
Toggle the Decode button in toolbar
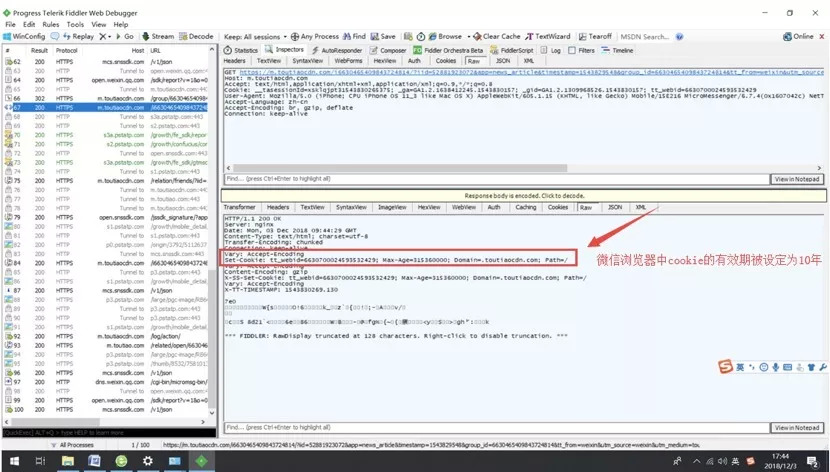tap(197, 36)
